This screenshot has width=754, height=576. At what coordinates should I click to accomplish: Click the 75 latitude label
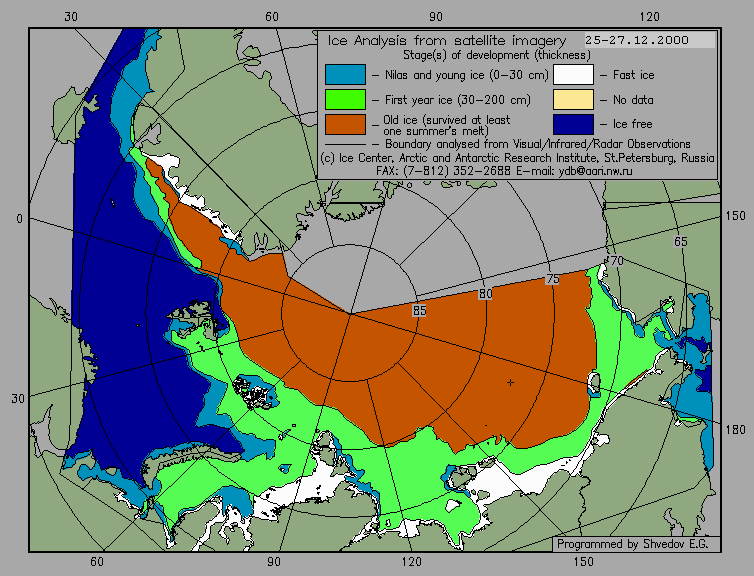[x=553, y=279]
